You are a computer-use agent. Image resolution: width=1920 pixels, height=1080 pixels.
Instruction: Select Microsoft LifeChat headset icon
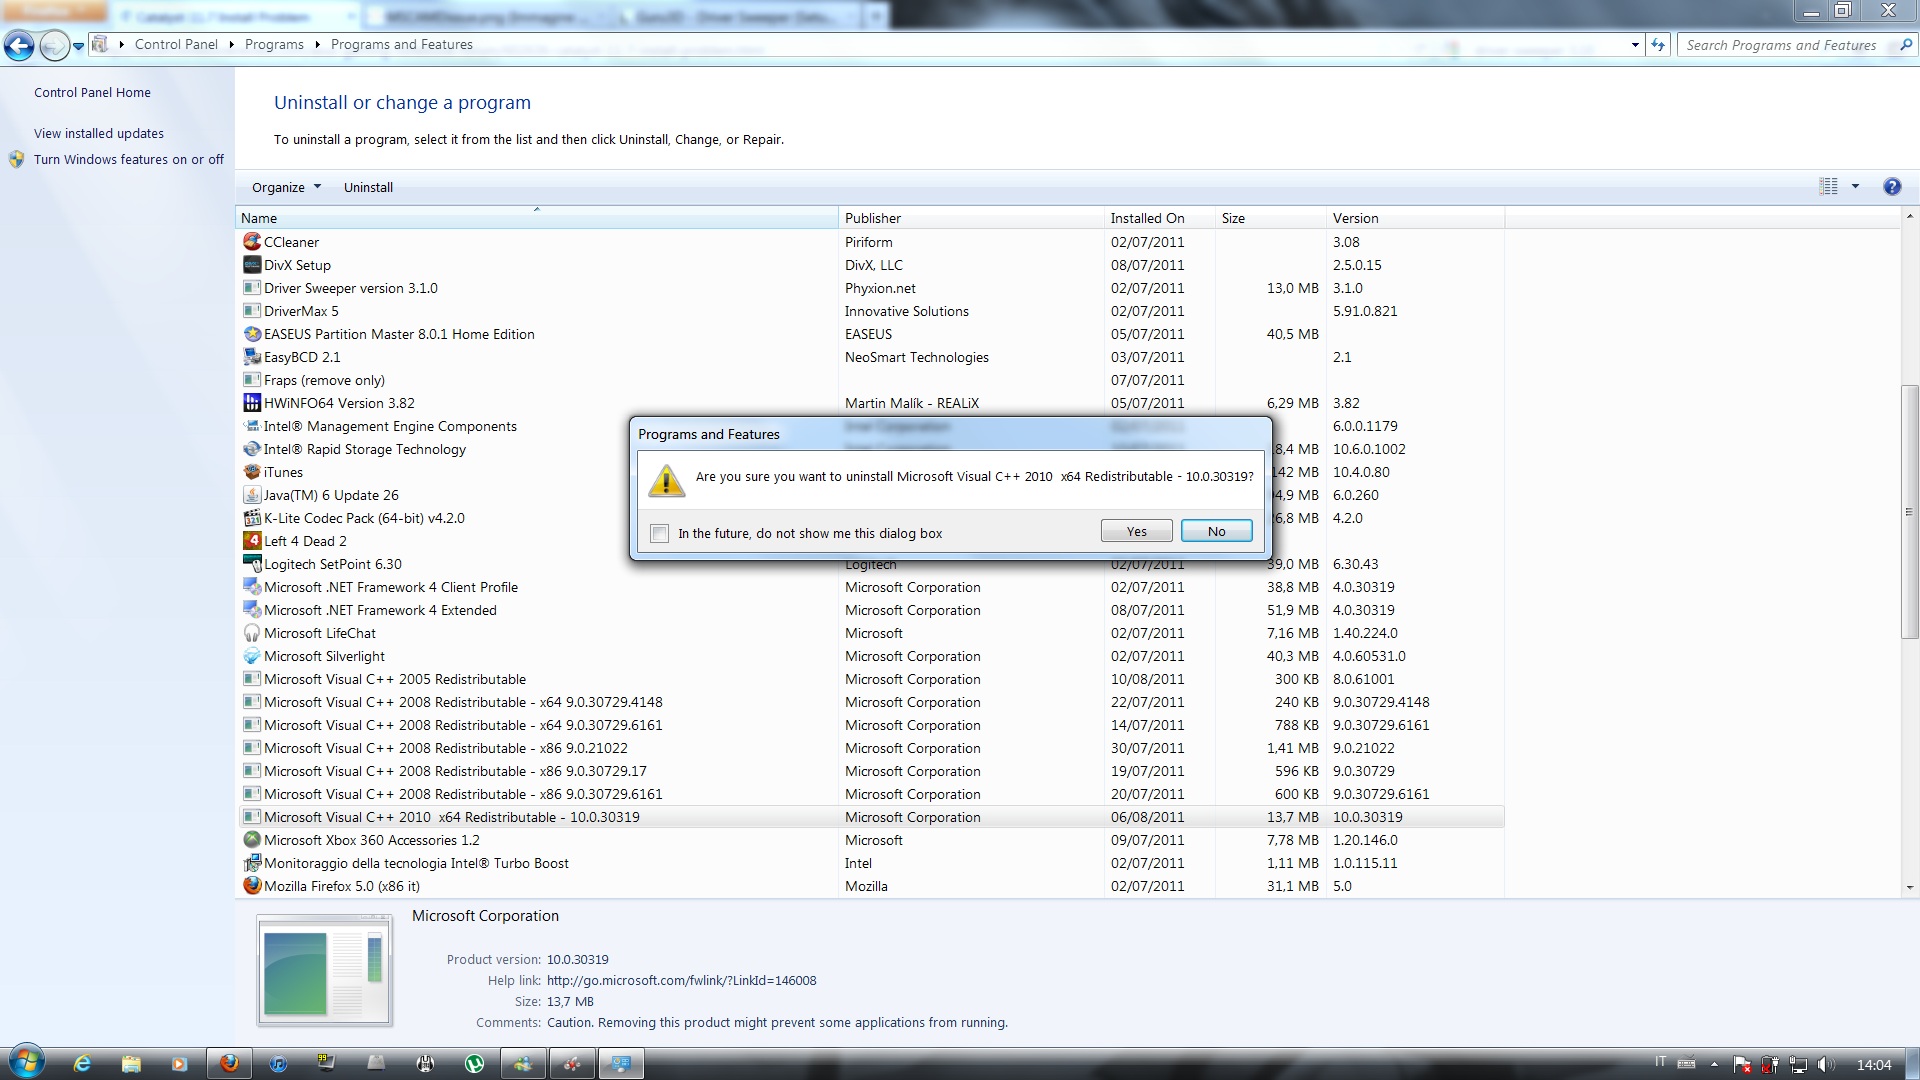[252, 633]
